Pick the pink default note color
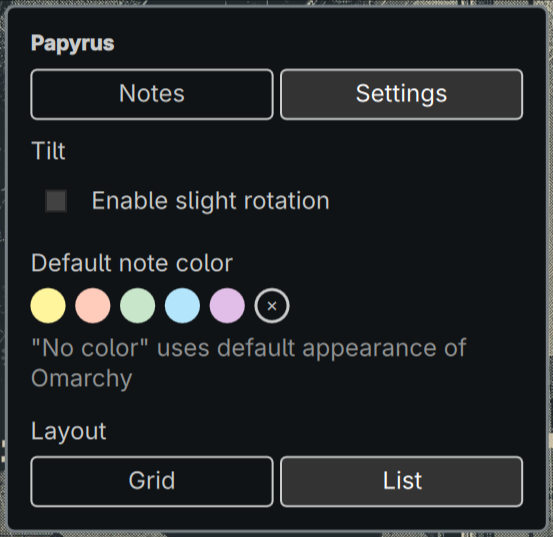 pyautogui.click(x=93, y=306)
